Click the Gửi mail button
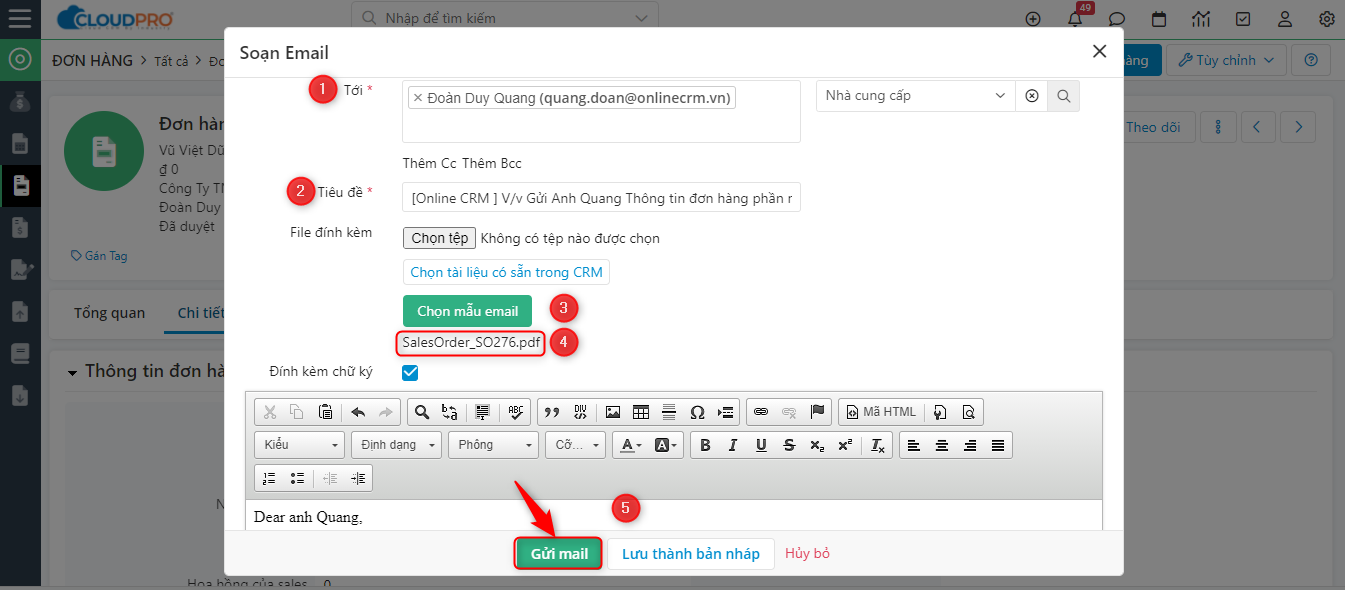Image resolution: width=1345 pixels, height=590 pixels. (x=559, y=554)
